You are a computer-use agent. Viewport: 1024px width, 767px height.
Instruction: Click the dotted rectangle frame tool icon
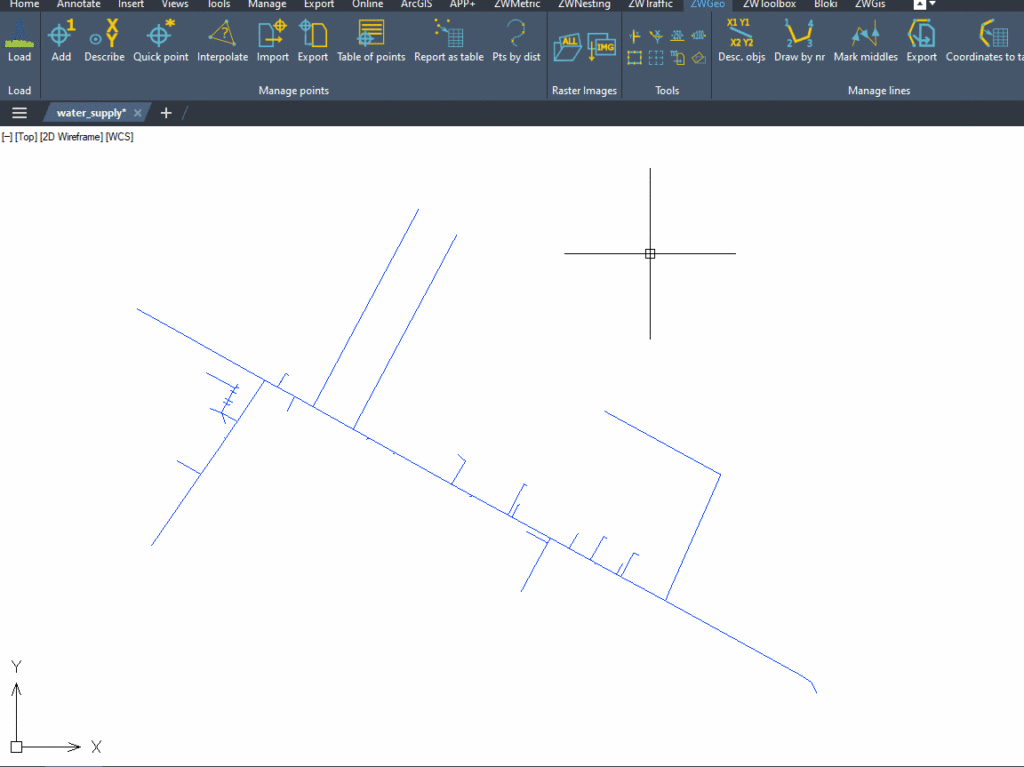pos(634,58)
